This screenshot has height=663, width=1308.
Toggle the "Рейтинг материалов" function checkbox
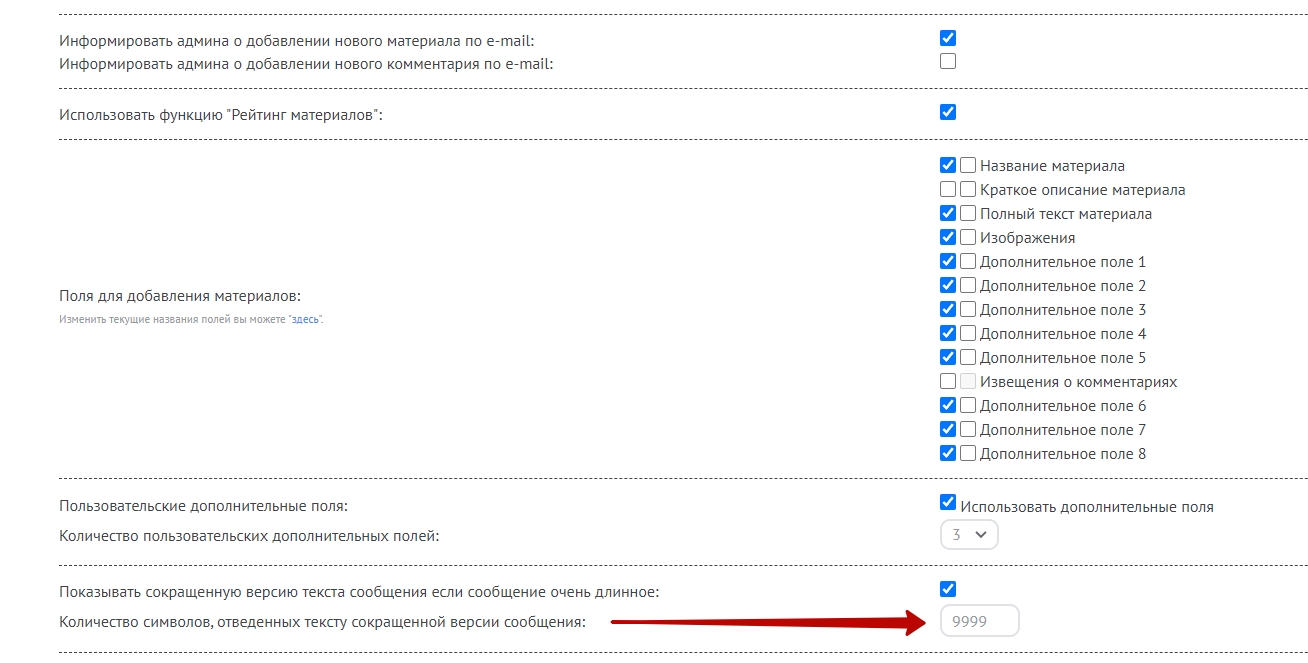pos(948,112)
